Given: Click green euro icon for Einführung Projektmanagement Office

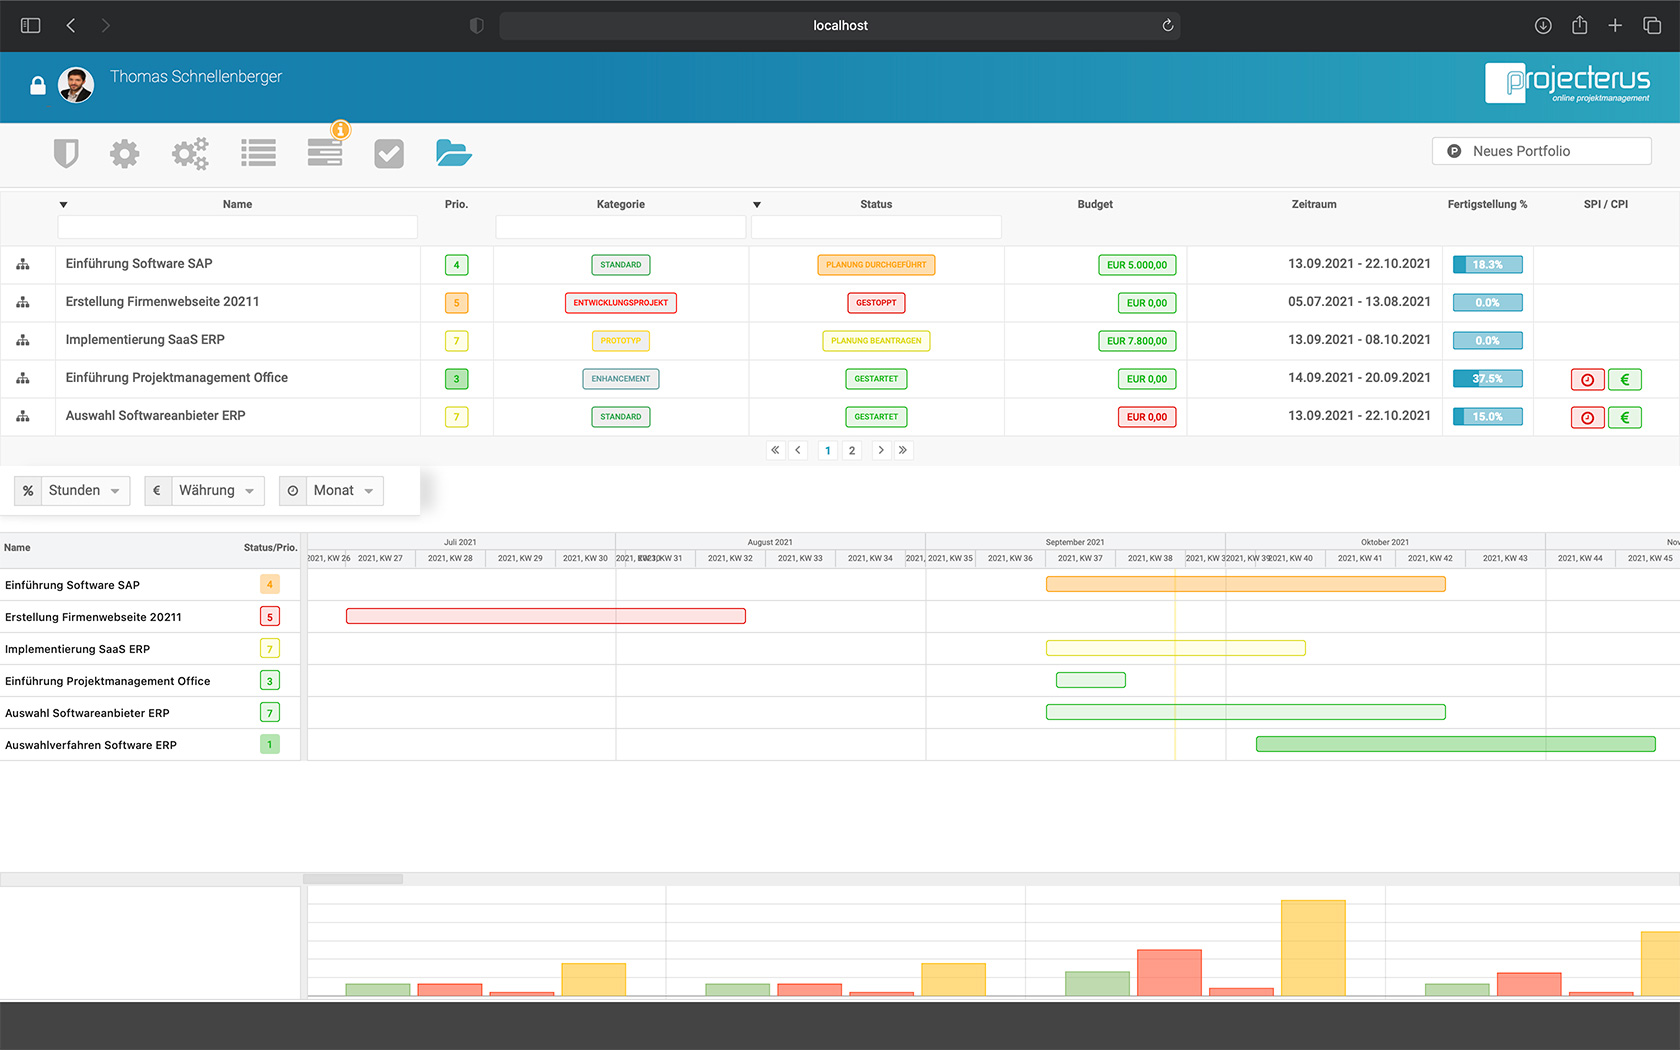Looking at the screenshot, I should point(1624,379).
